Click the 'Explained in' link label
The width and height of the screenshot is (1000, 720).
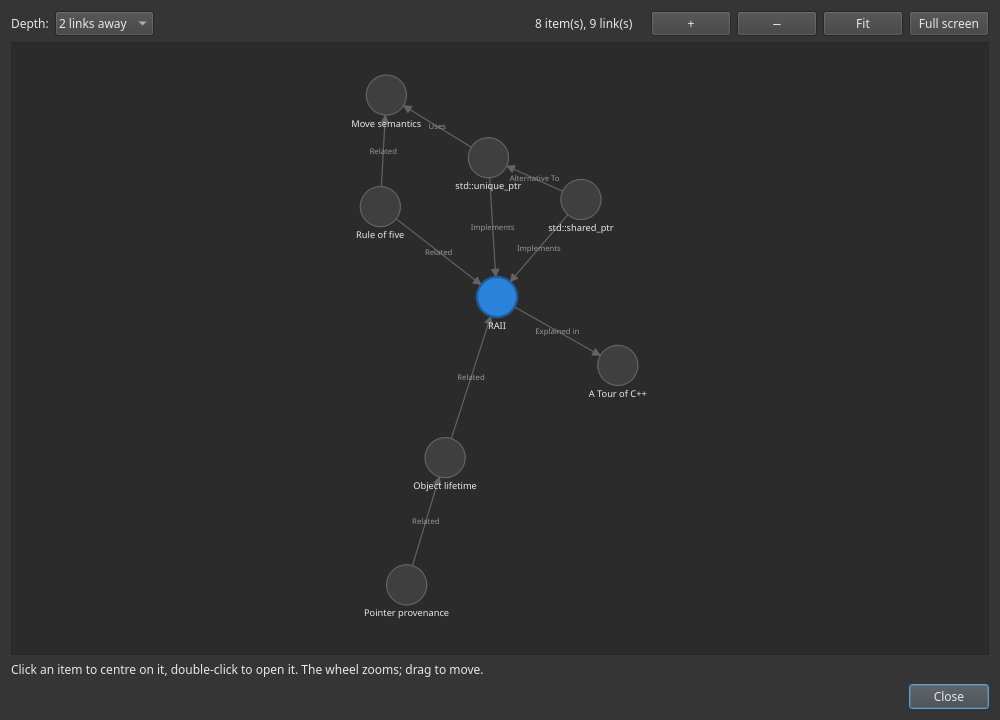557,331
